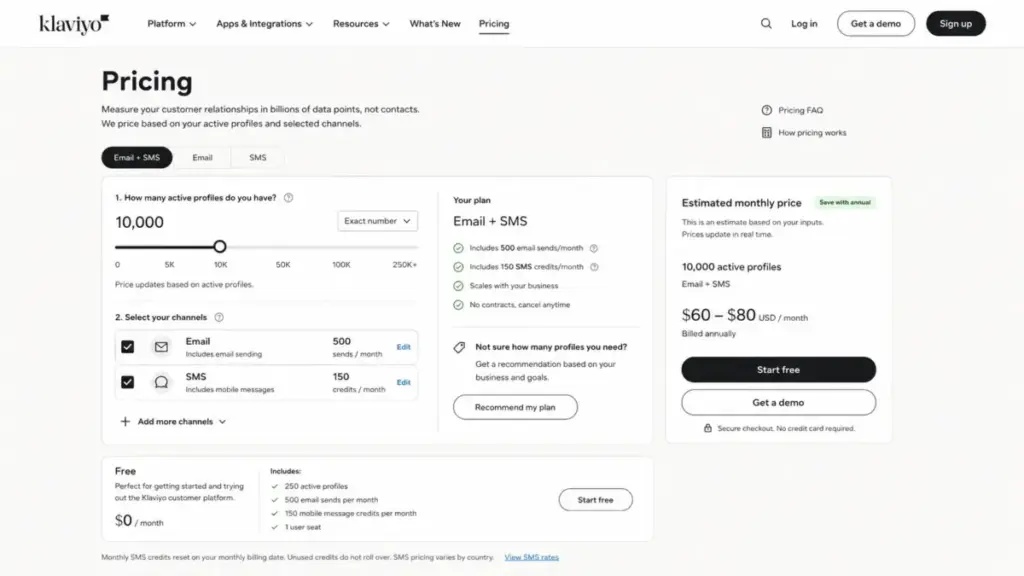Edit the SMS credits amount
The height and width of the screenshot is (576, 1024).
pyautogui.click(x=404, y=383)
